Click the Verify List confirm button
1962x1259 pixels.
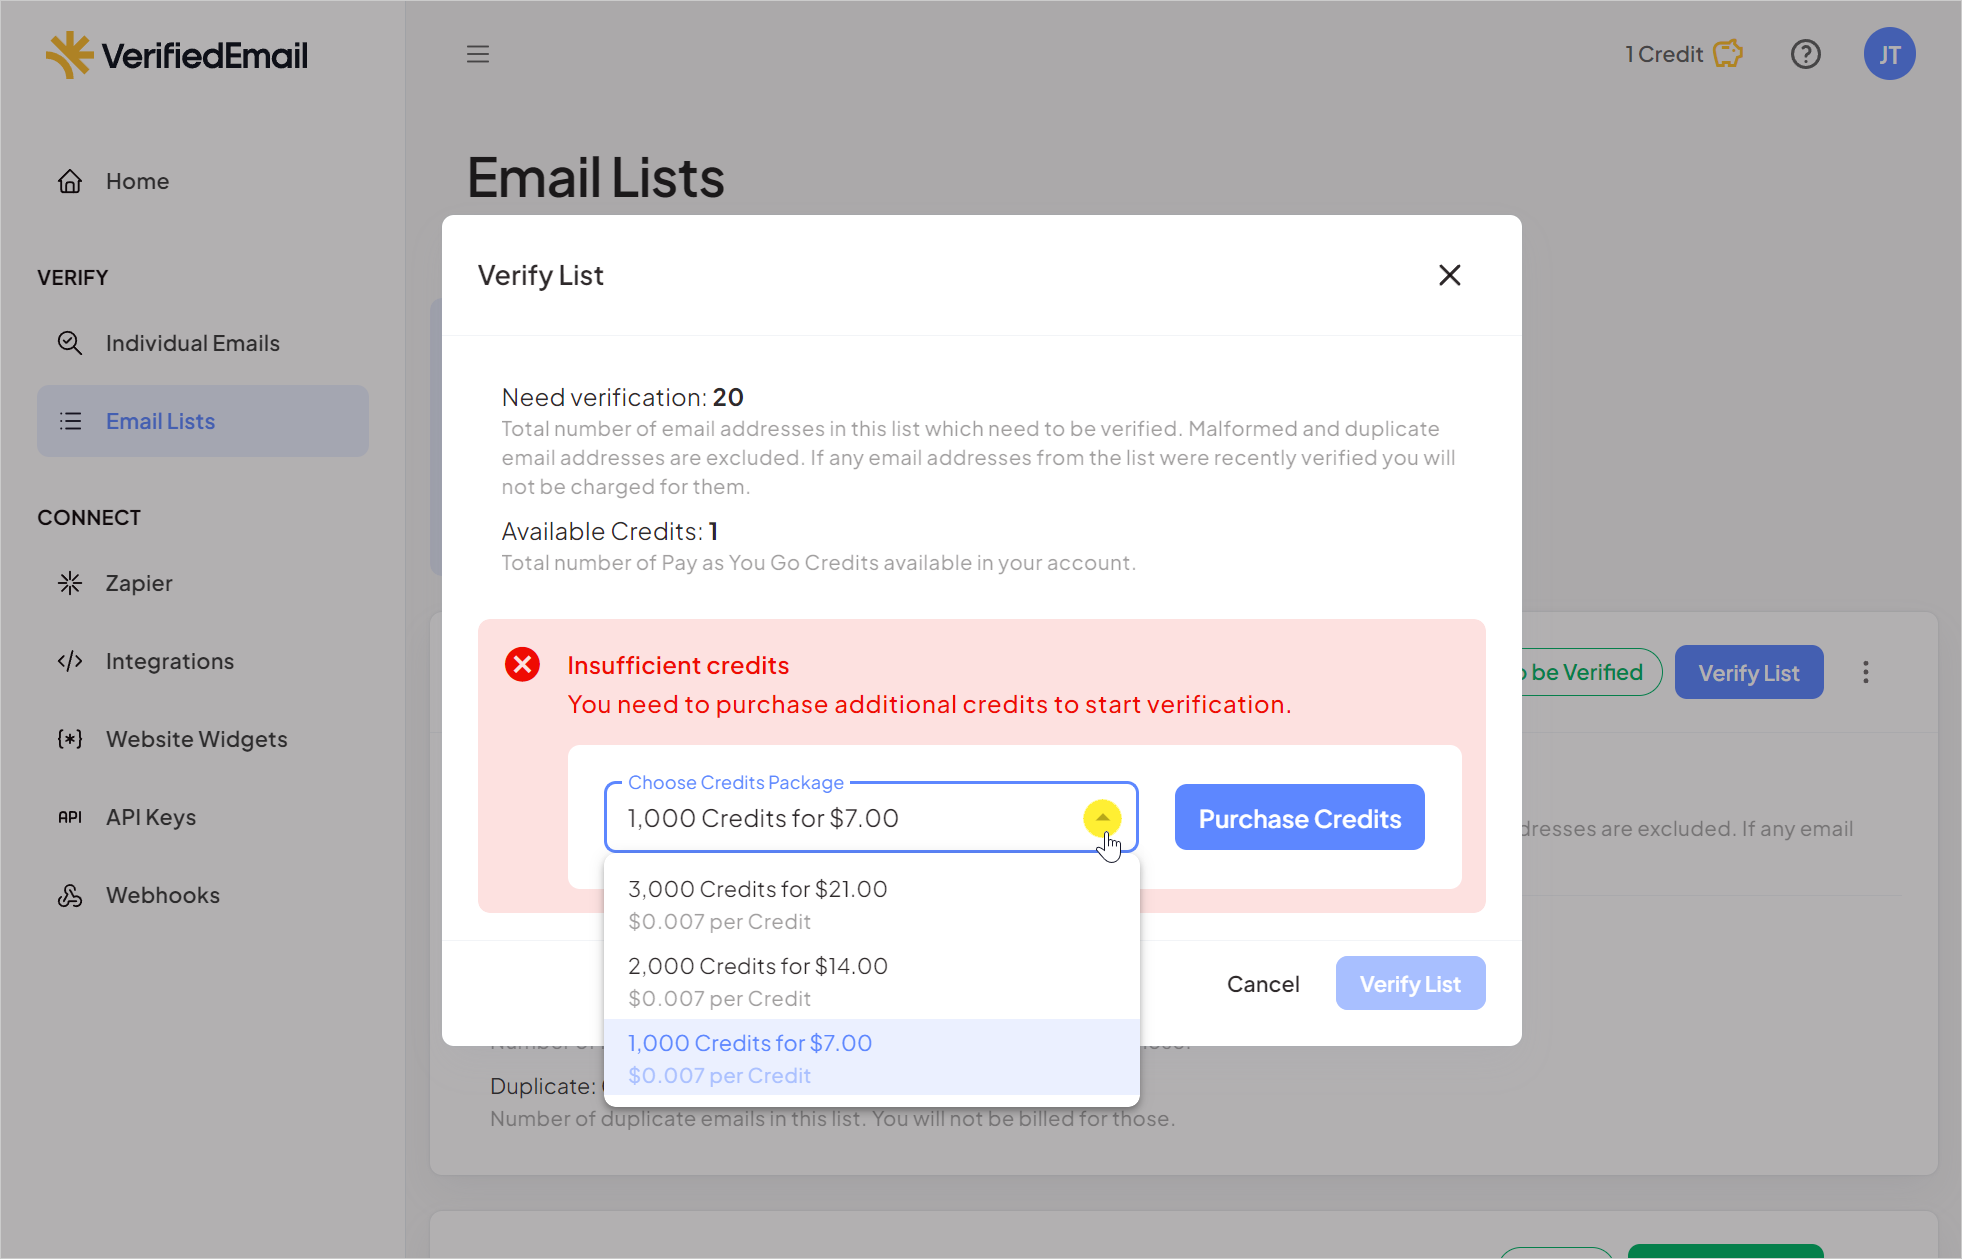click(1409, 983)
